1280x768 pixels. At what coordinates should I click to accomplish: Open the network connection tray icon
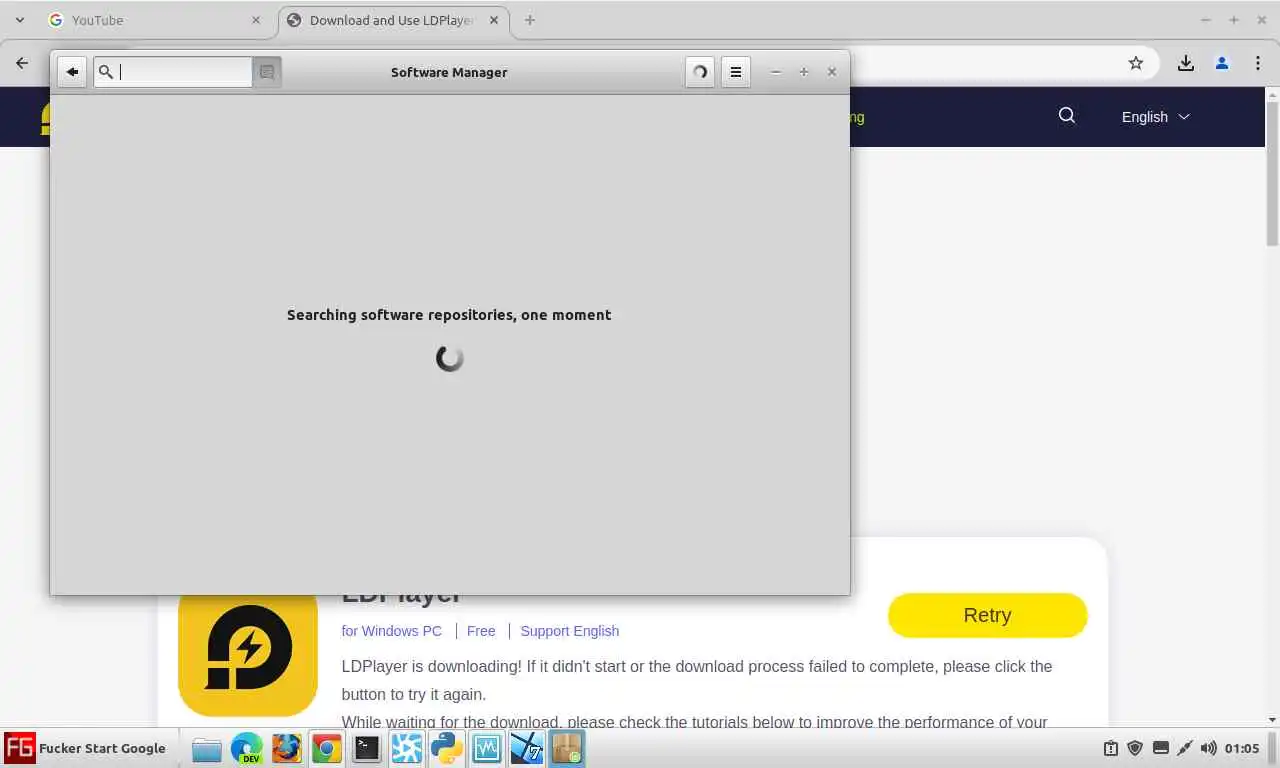pyautogui.click(x=1184, y=748)
